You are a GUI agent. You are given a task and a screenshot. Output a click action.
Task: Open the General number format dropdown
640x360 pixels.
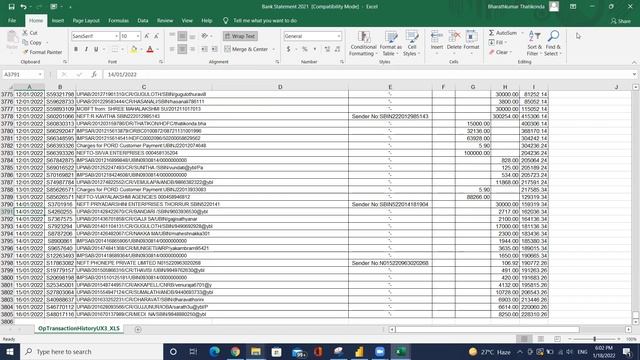339,36
